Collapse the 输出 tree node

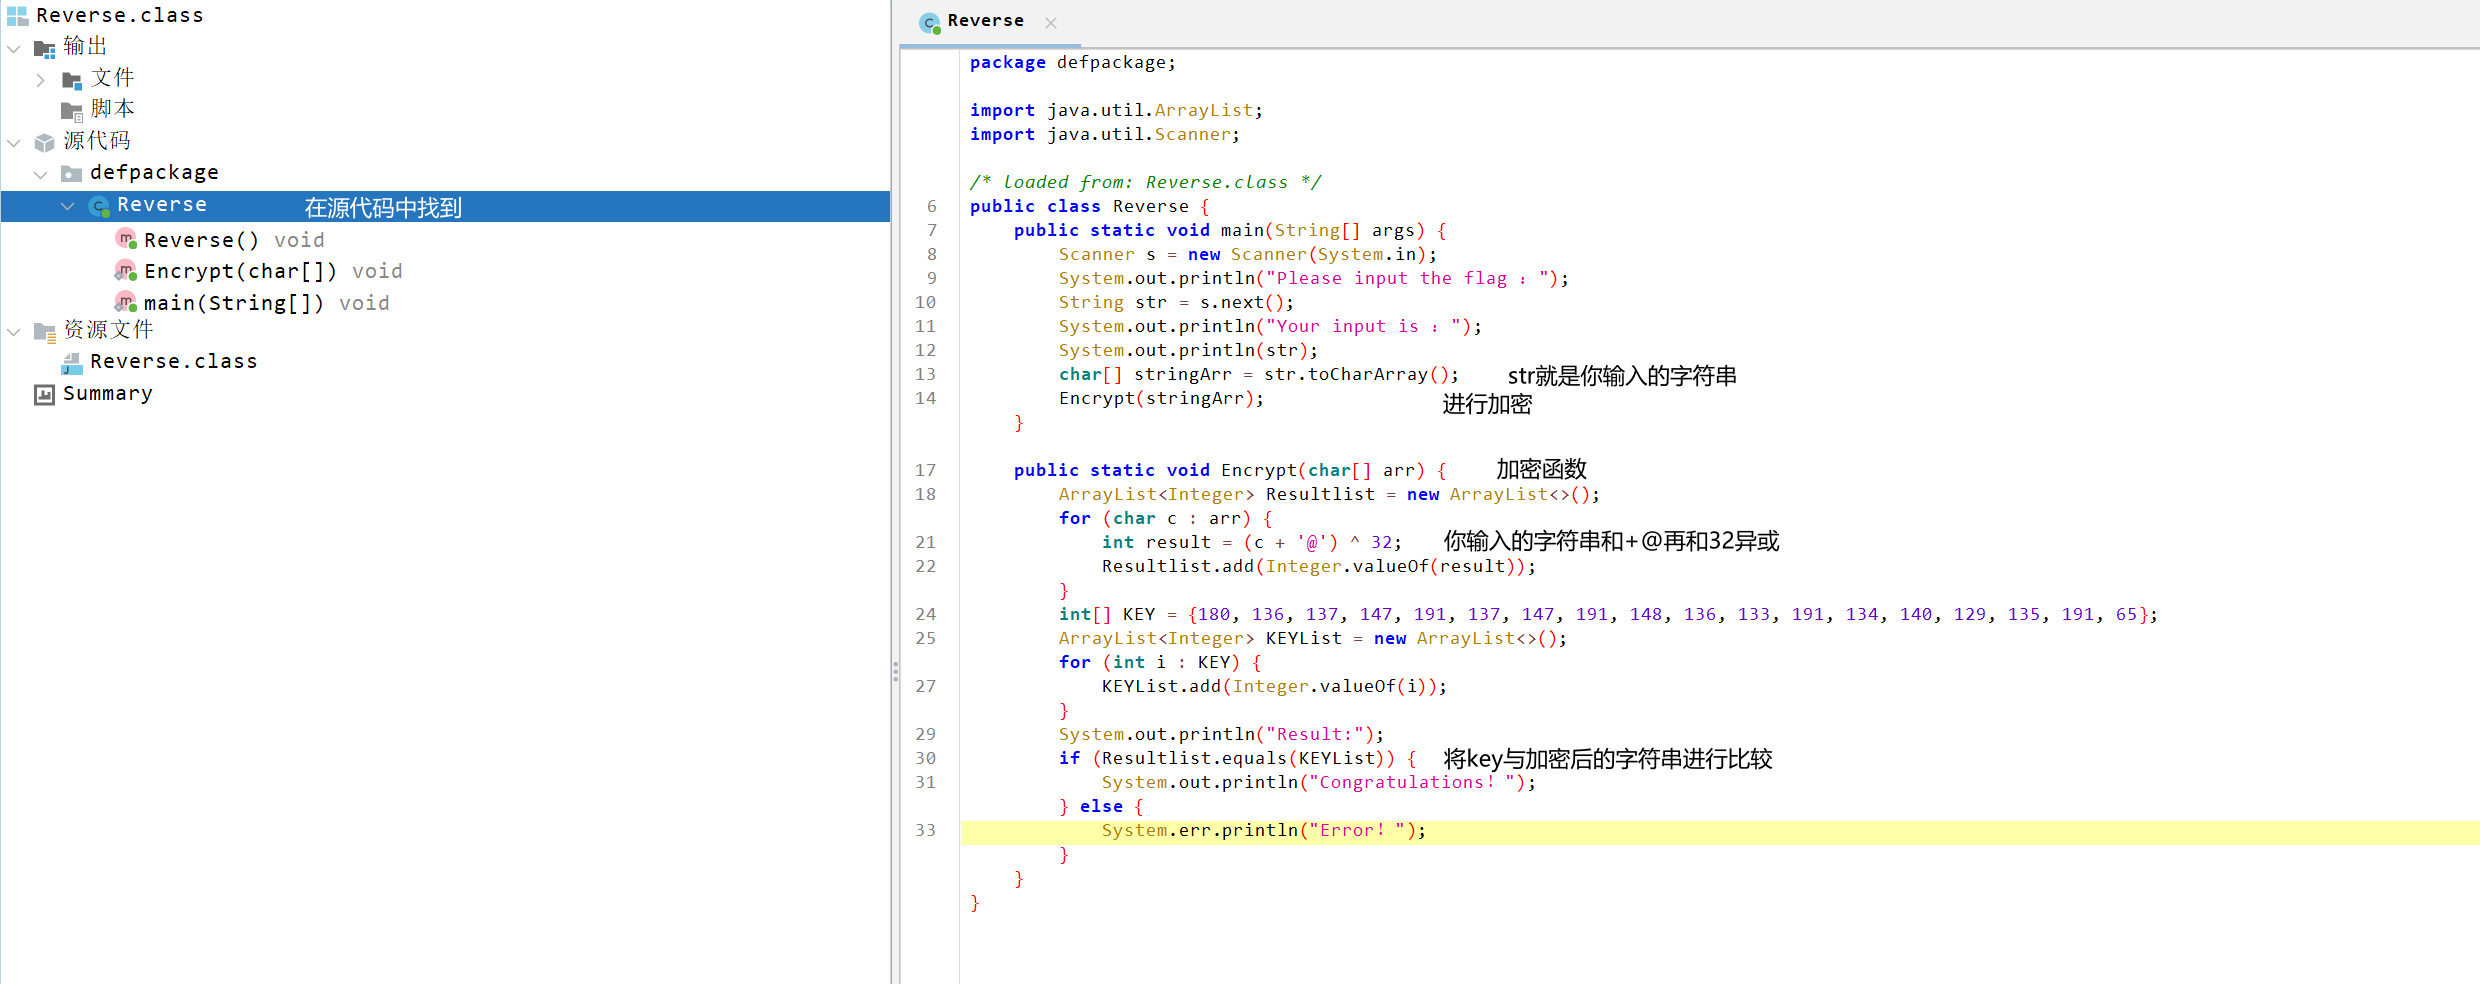pyautogui.click(x=14, y=48)
